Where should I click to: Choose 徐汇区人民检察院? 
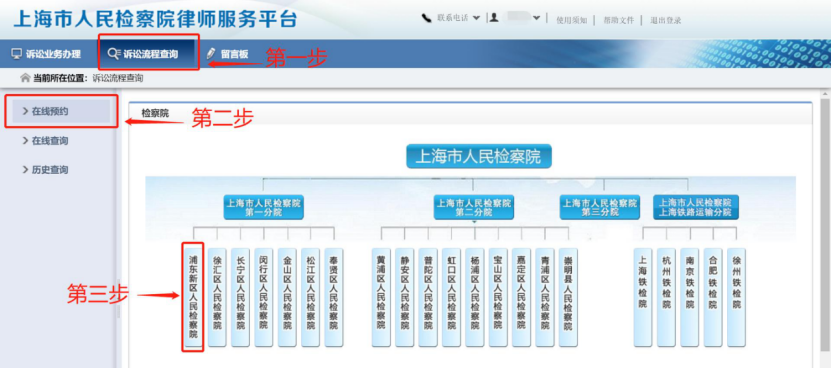pos(217,297)
